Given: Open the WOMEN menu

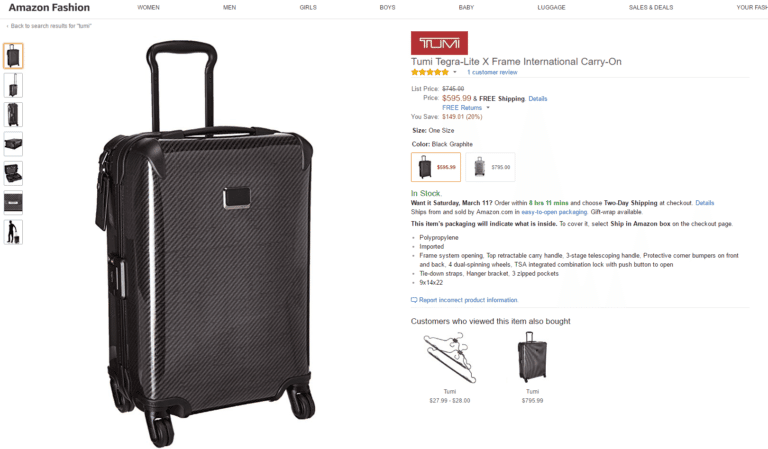Looking at the screenshot, I should pos(148,7).
